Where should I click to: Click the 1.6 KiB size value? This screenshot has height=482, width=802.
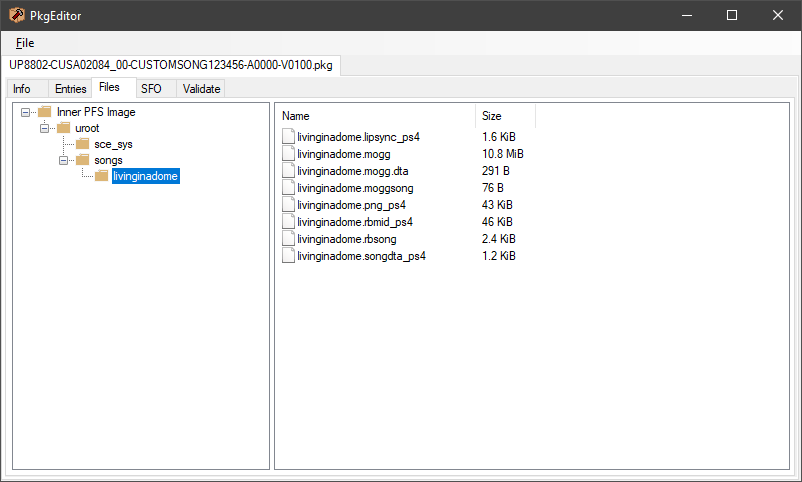(499, 137)
